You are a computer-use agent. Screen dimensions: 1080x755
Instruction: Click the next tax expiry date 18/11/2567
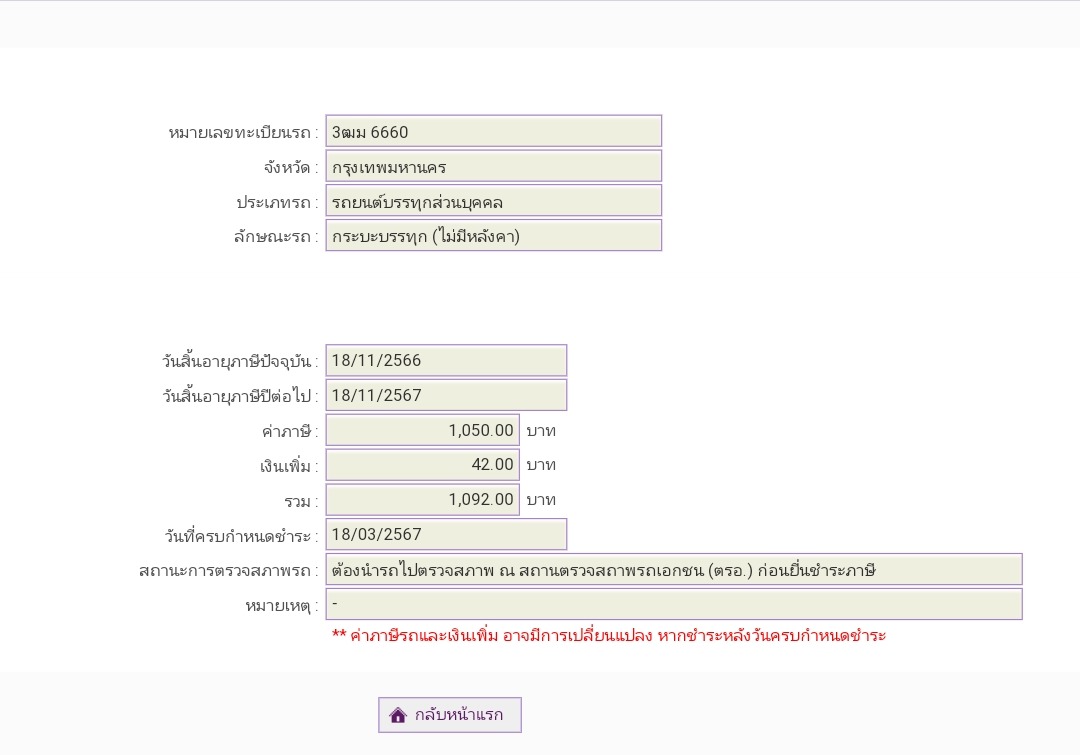pyautogui.click(x=446, y=395)
